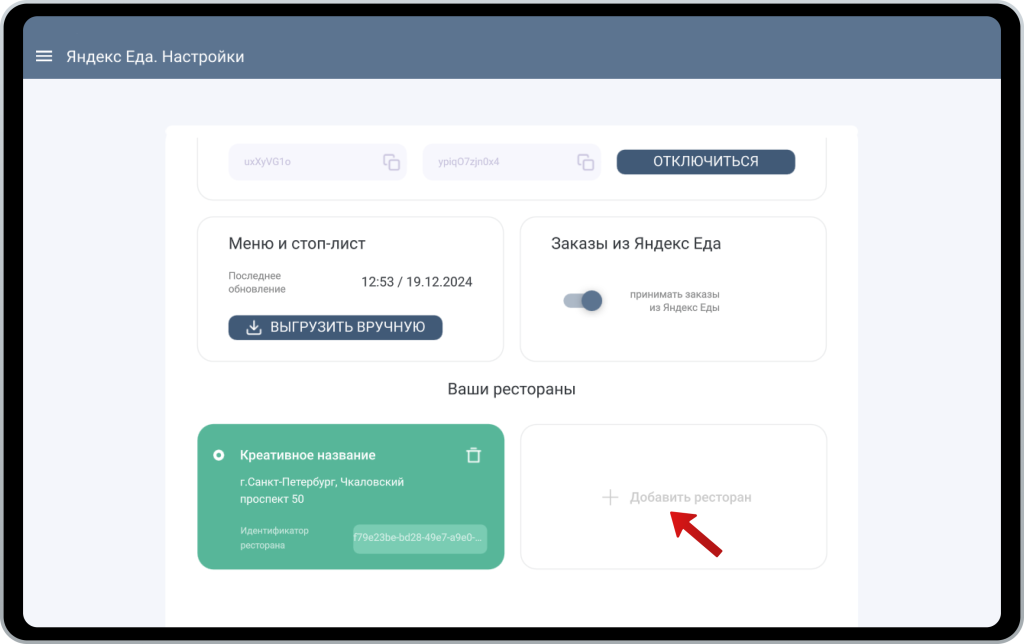Click the Яндекс Еда. Настройки header title
Screen dimensions: 1024x644
tap(155, 57)
